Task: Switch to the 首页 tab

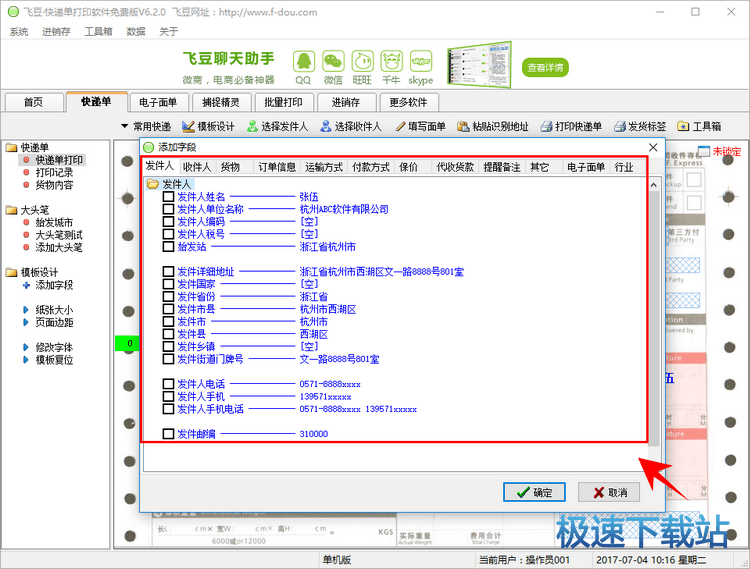Action: [x=33, y=102]
